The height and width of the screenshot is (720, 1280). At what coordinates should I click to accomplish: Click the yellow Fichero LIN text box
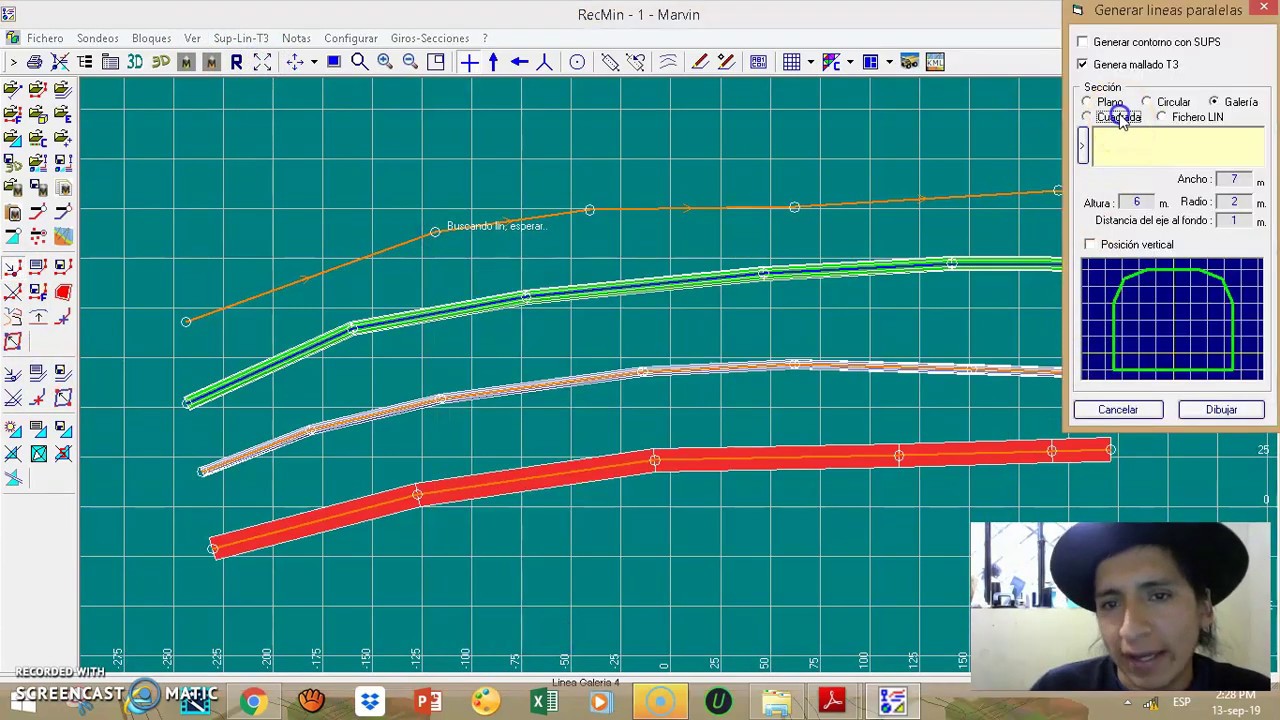[x=1178, y=147]
